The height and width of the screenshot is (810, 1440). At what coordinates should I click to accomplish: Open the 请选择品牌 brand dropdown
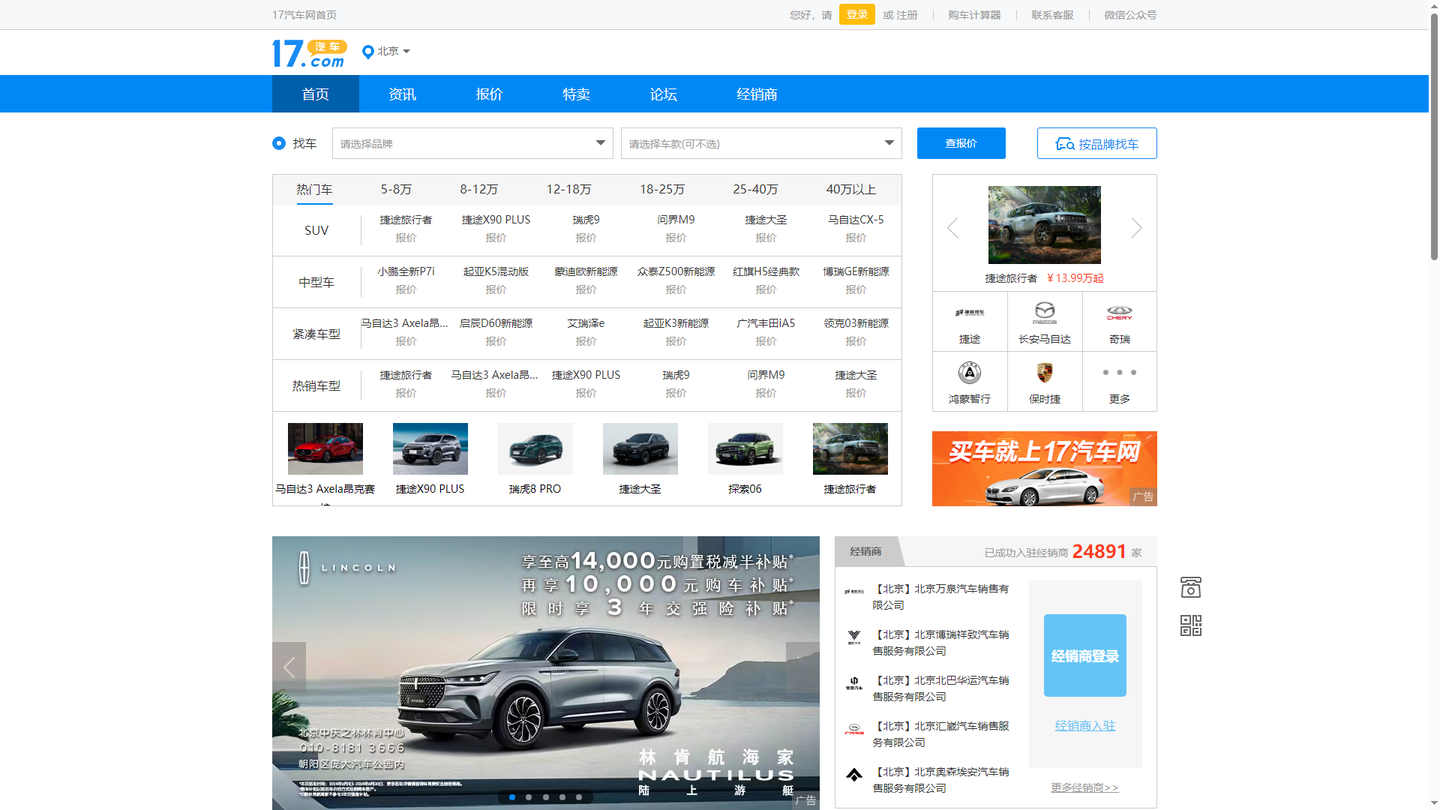[x=472, y=143]
